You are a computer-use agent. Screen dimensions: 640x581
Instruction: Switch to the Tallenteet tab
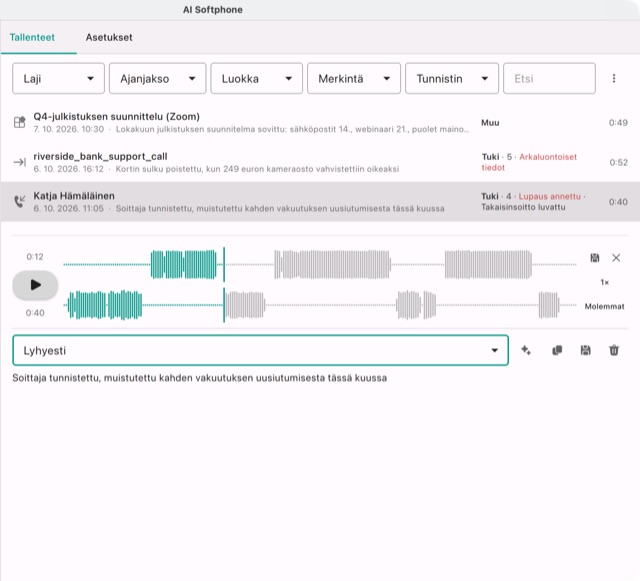[32, 38]
